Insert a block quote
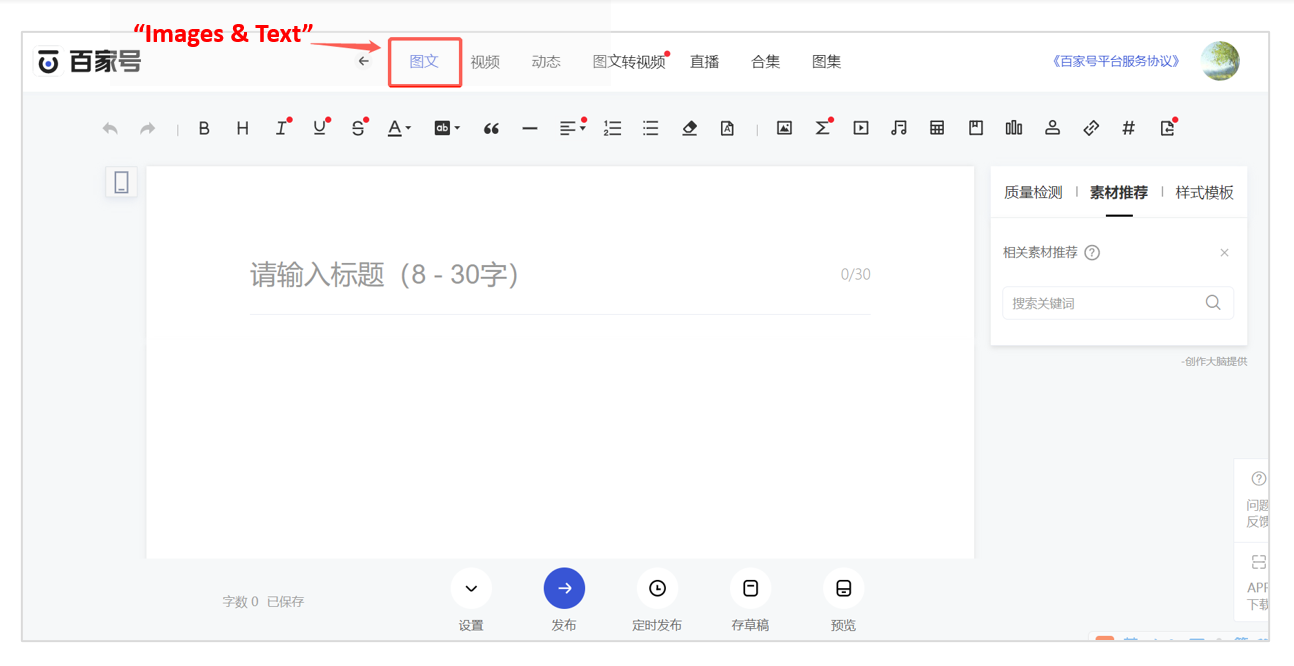Viewport: 1294px width, 666px height. 491,128
